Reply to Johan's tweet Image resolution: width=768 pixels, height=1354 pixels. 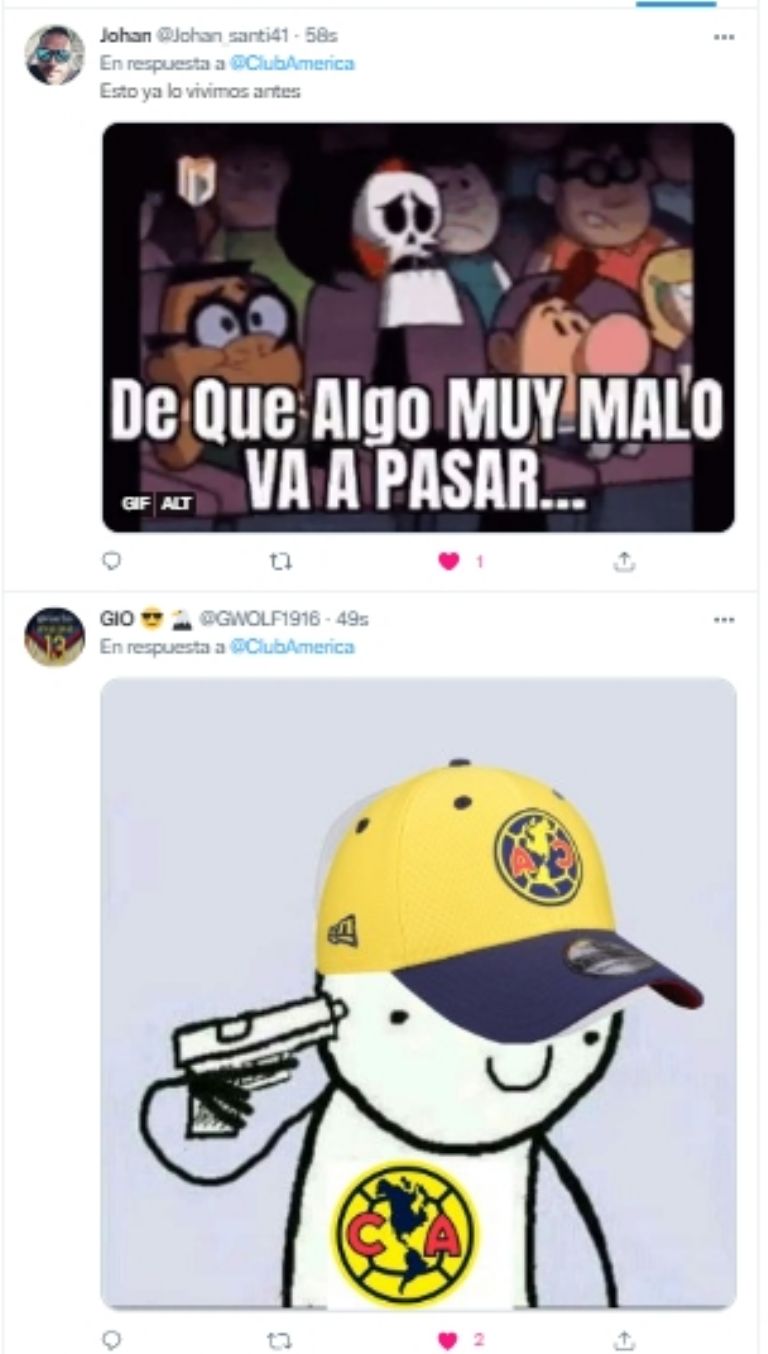(112, 562)
